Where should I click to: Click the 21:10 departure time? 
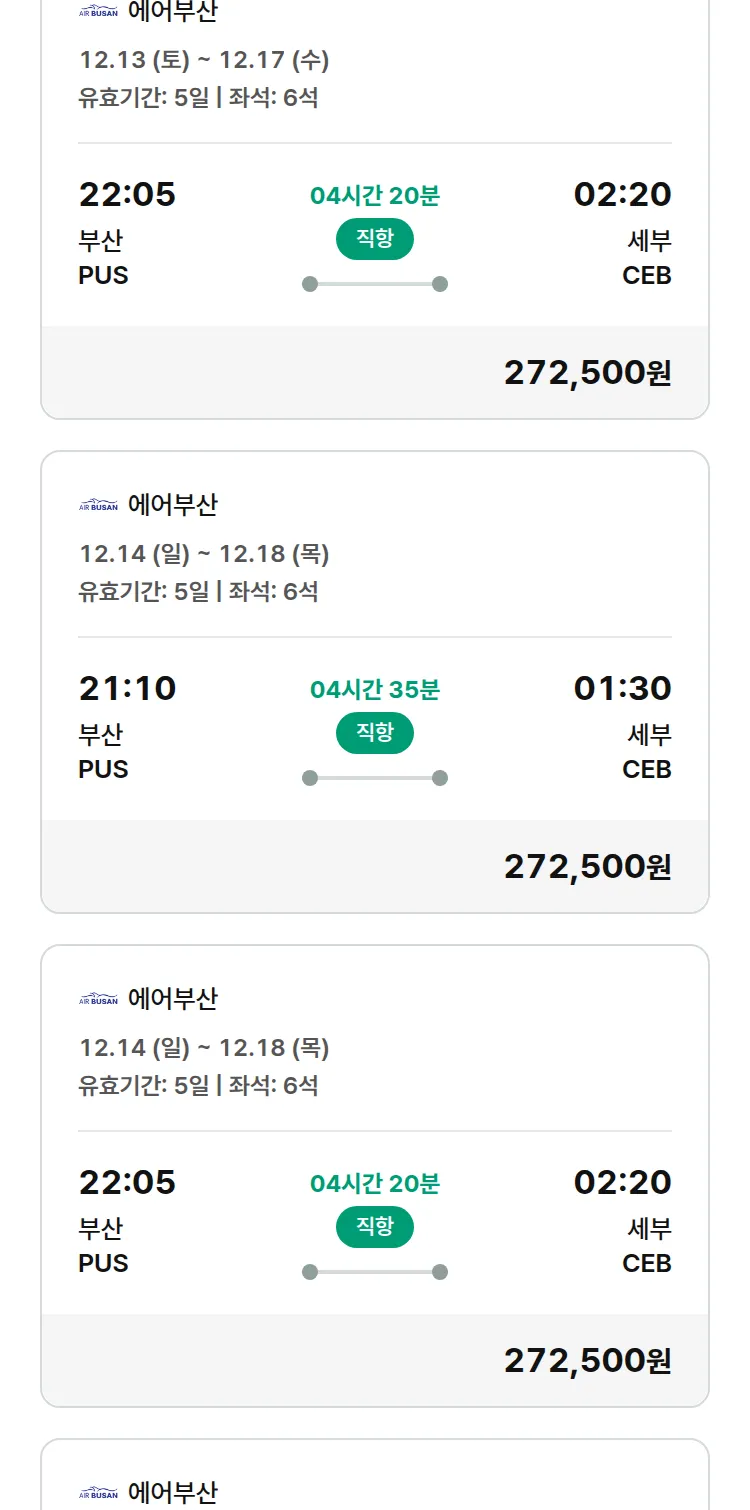point(127,688)
